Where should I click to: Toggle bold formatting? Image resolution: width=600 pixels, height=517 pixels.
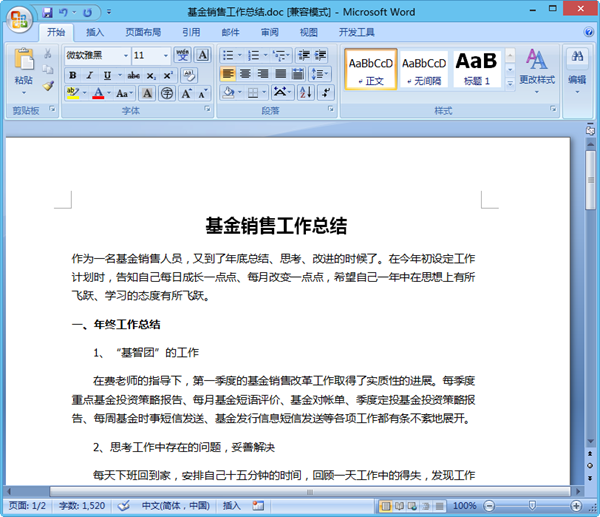[73, 75]
